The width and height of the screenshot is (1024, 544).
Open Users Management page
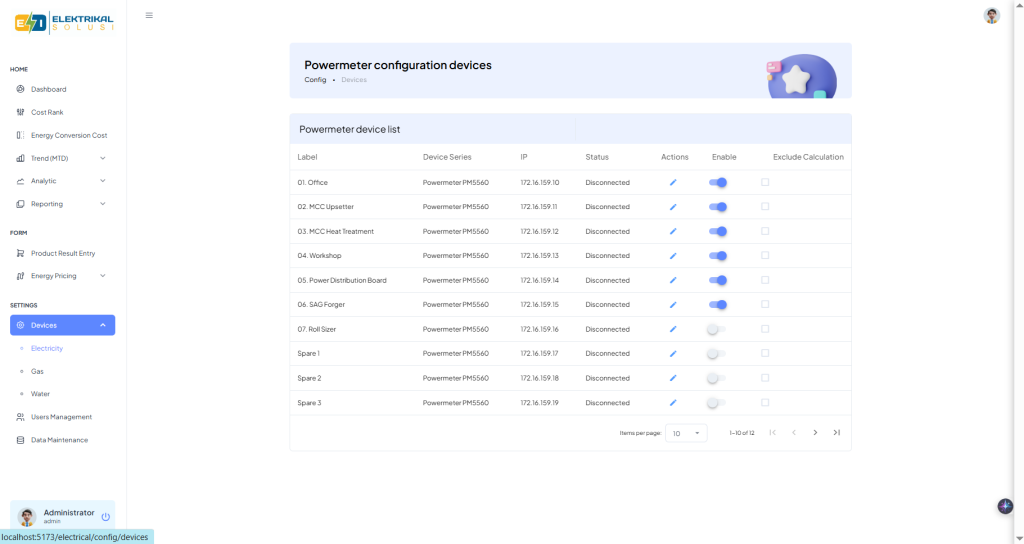pos(61,417)
